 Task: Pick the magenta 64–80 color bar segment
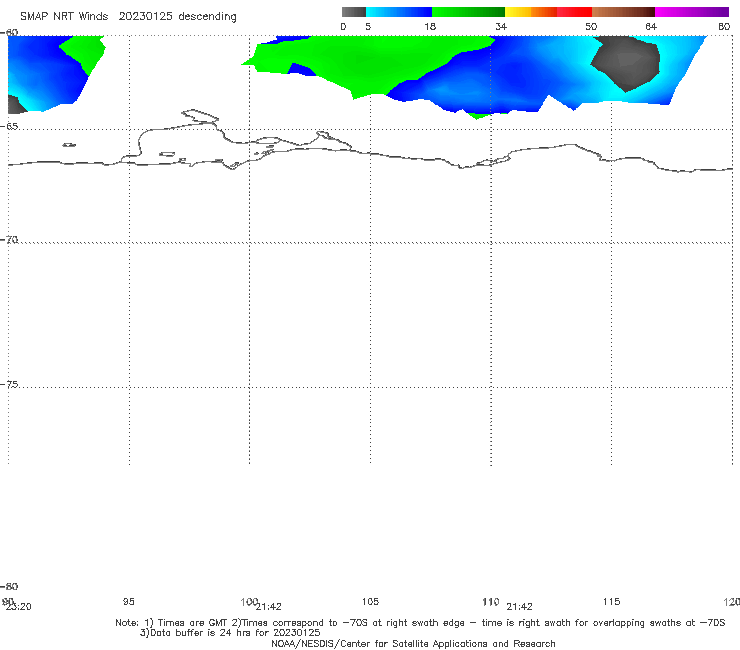(692, 12)
